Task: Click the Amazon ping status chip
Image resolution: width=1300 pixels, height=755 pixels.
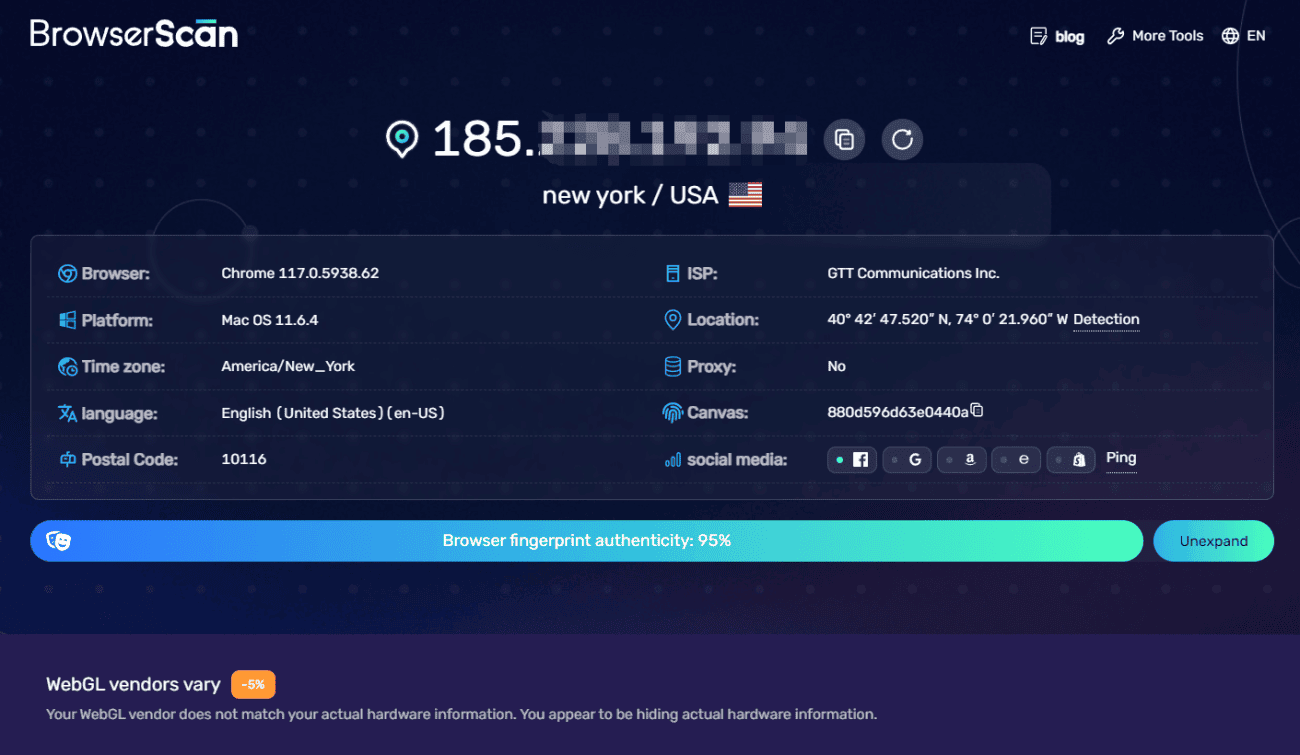Action: (x=961, y=460)
